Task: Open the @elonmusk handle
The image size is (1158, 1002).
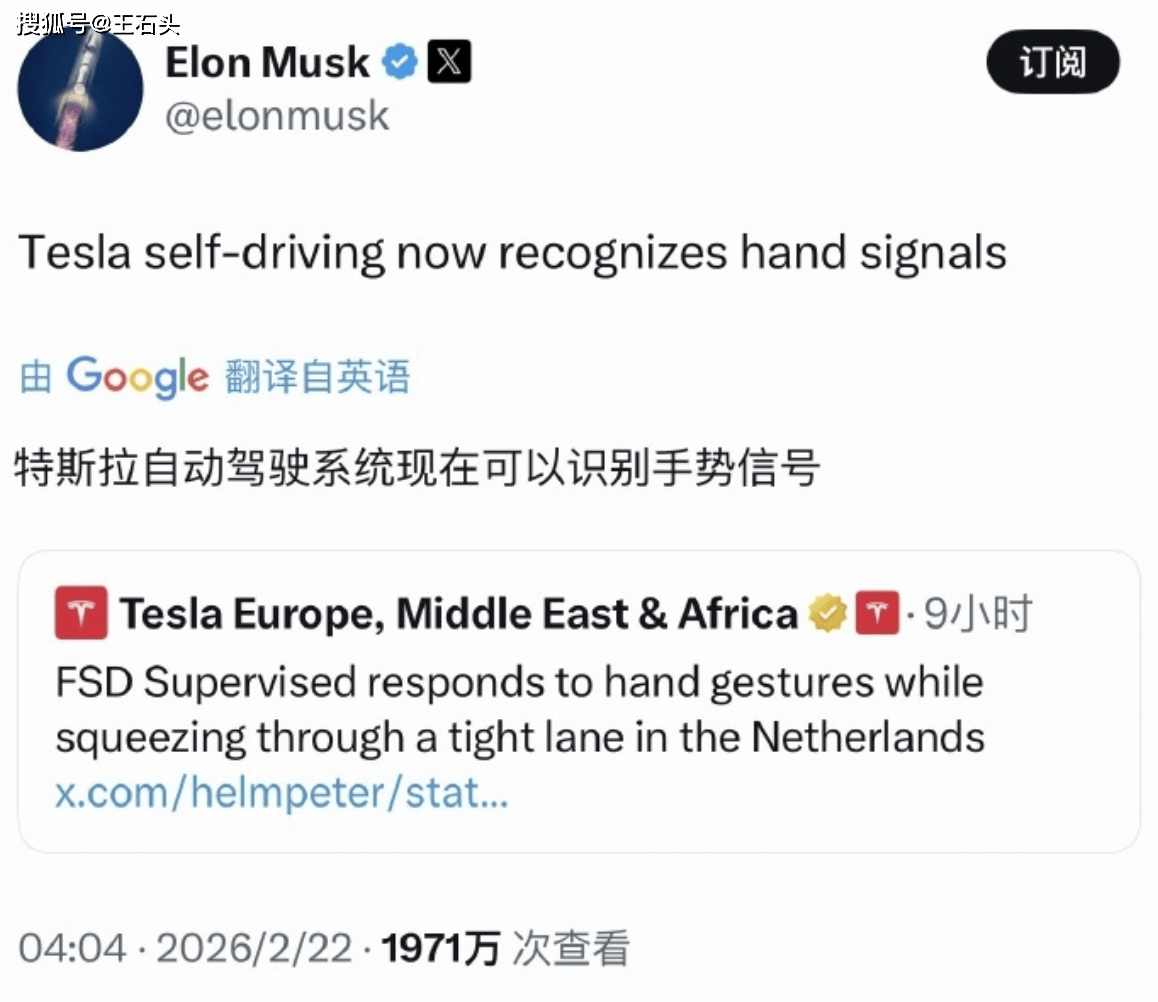Action: 277,116
